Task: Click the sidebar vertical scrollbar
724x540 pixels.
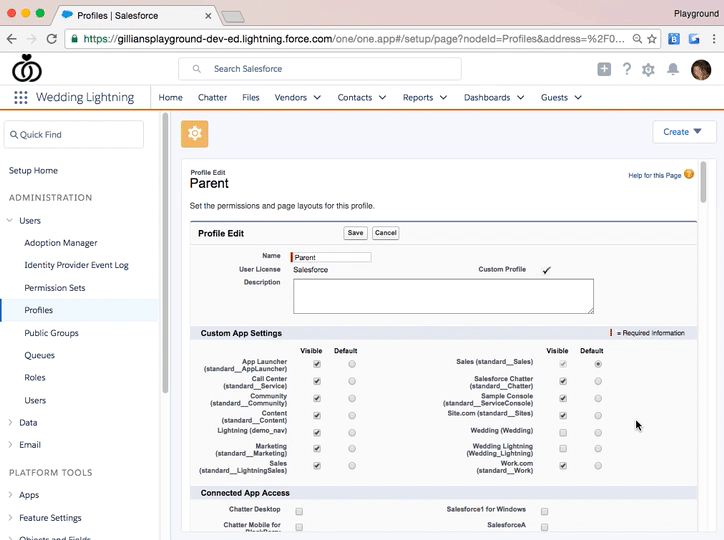Action: (x=165, y=253)
